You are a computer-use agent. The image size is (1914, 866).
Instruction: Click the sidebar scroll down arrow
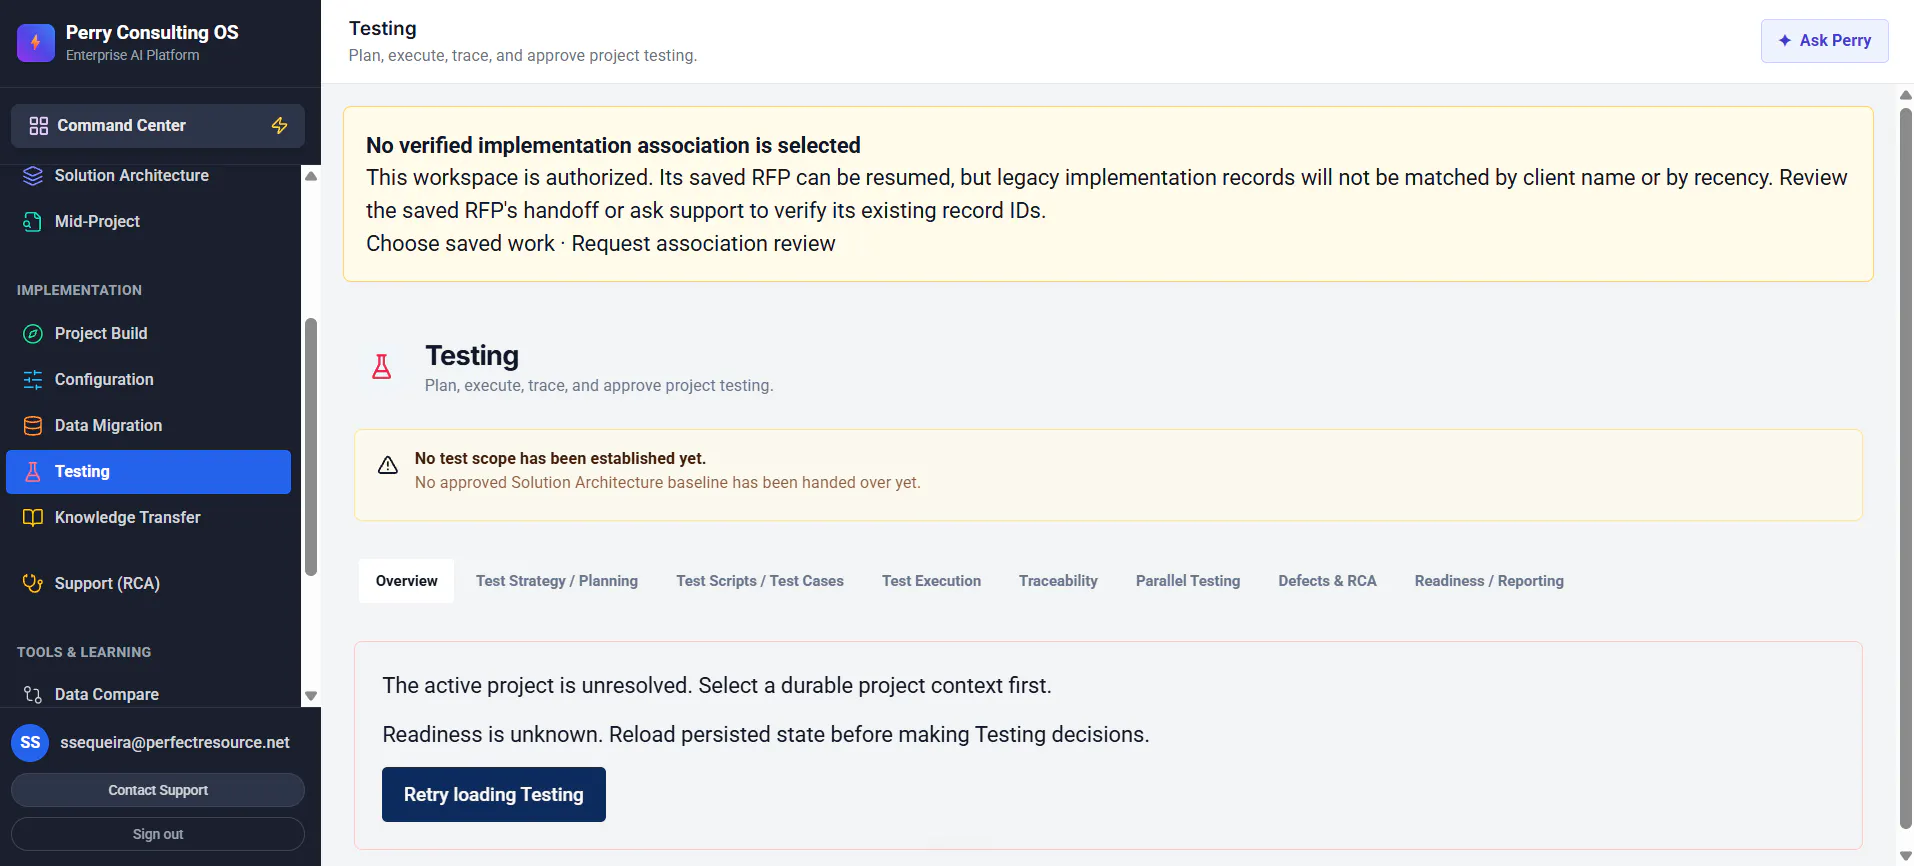coord(311,695)
